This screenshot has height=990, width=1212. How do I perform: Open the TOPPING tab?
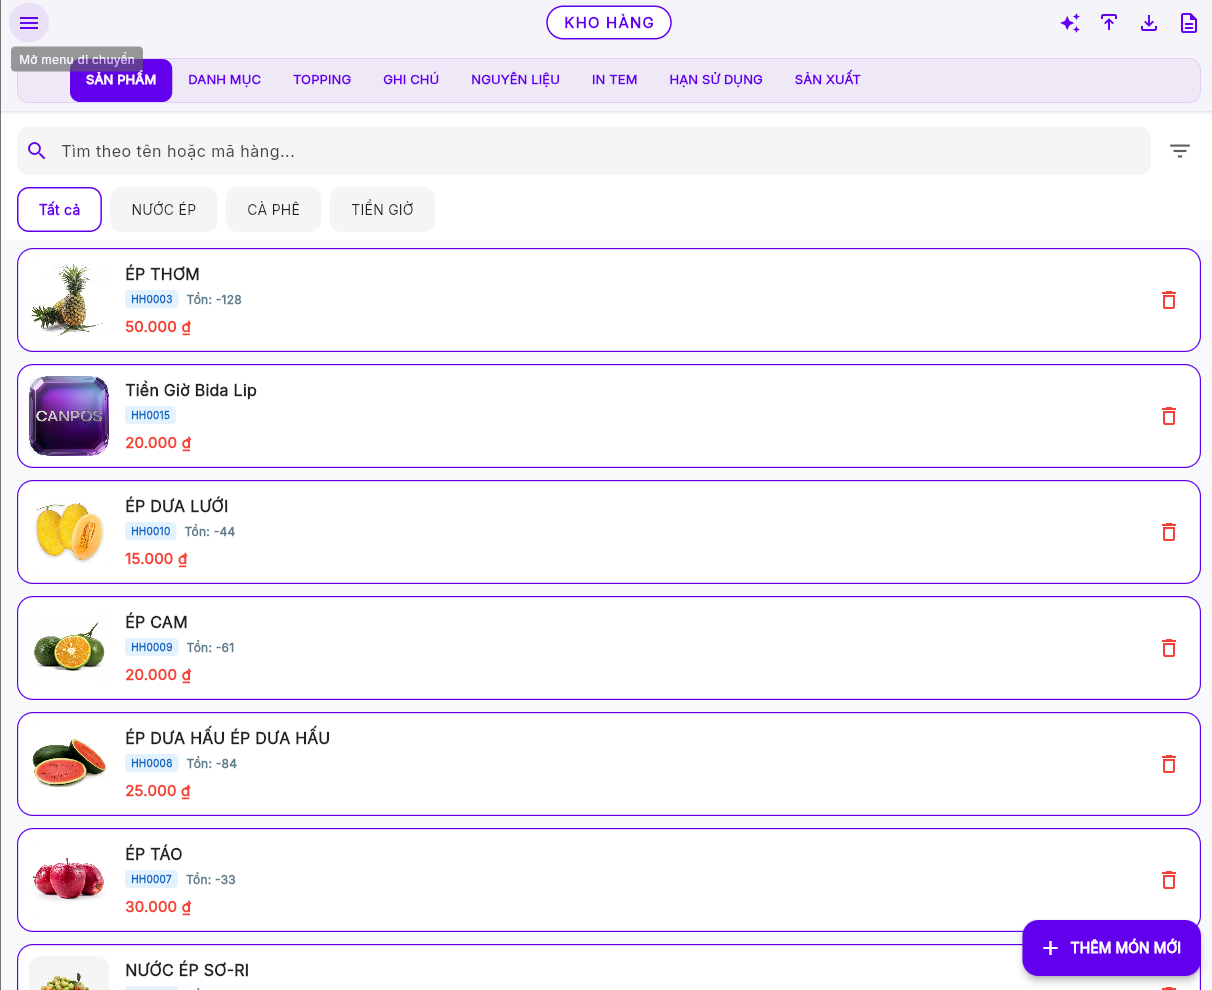(x=322, y=80)
